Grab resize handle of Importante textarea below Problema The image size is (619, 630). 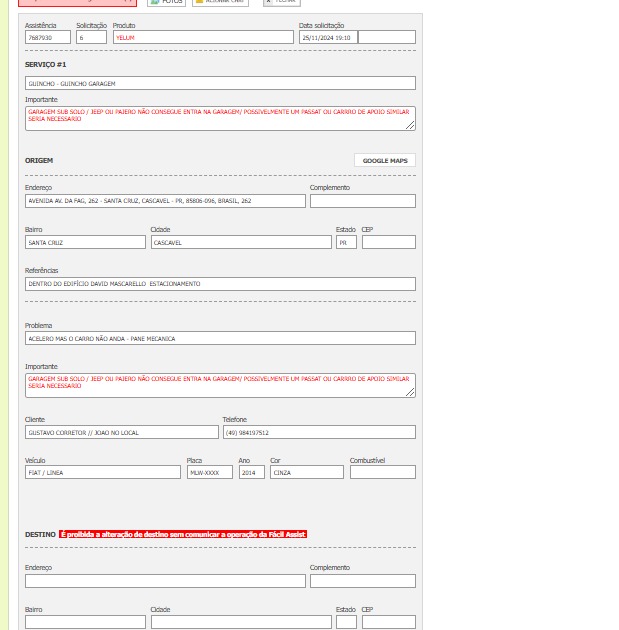coord(410,393)
